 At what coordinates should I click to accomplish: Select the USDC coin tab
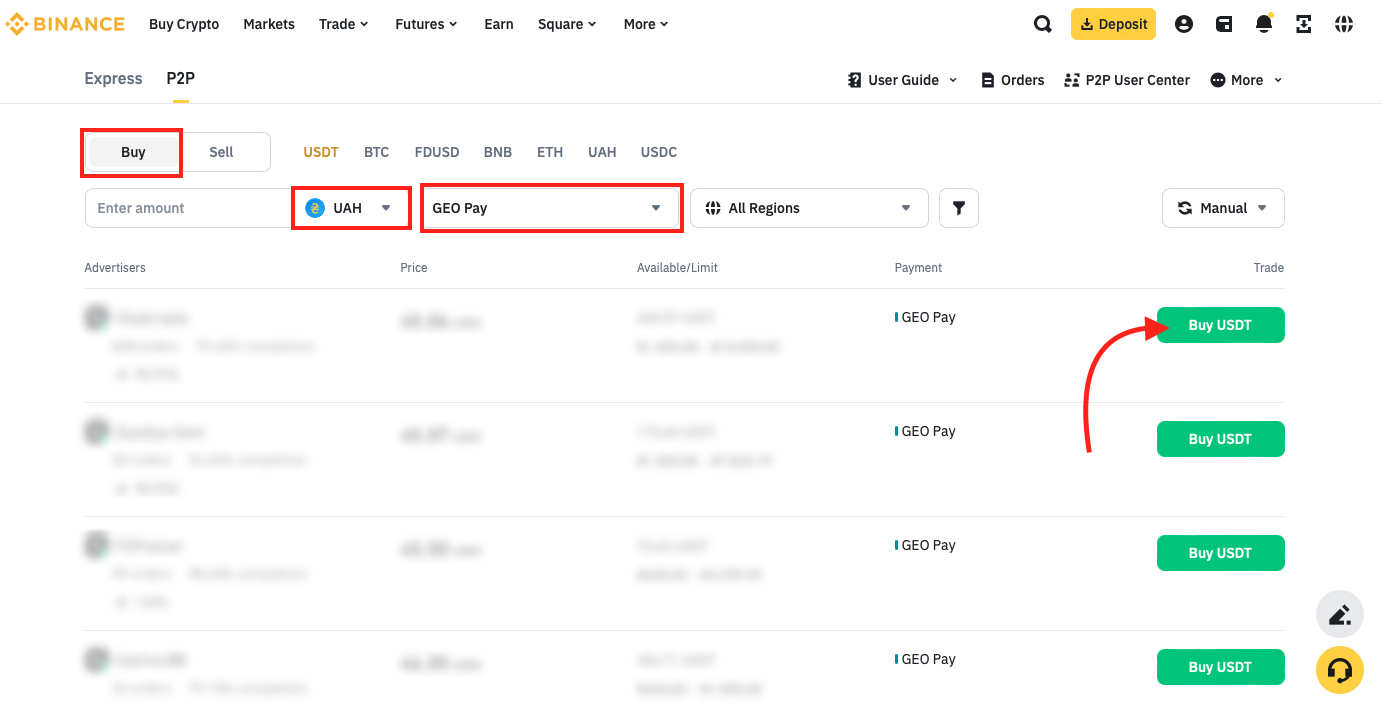[x=659, y=152]
